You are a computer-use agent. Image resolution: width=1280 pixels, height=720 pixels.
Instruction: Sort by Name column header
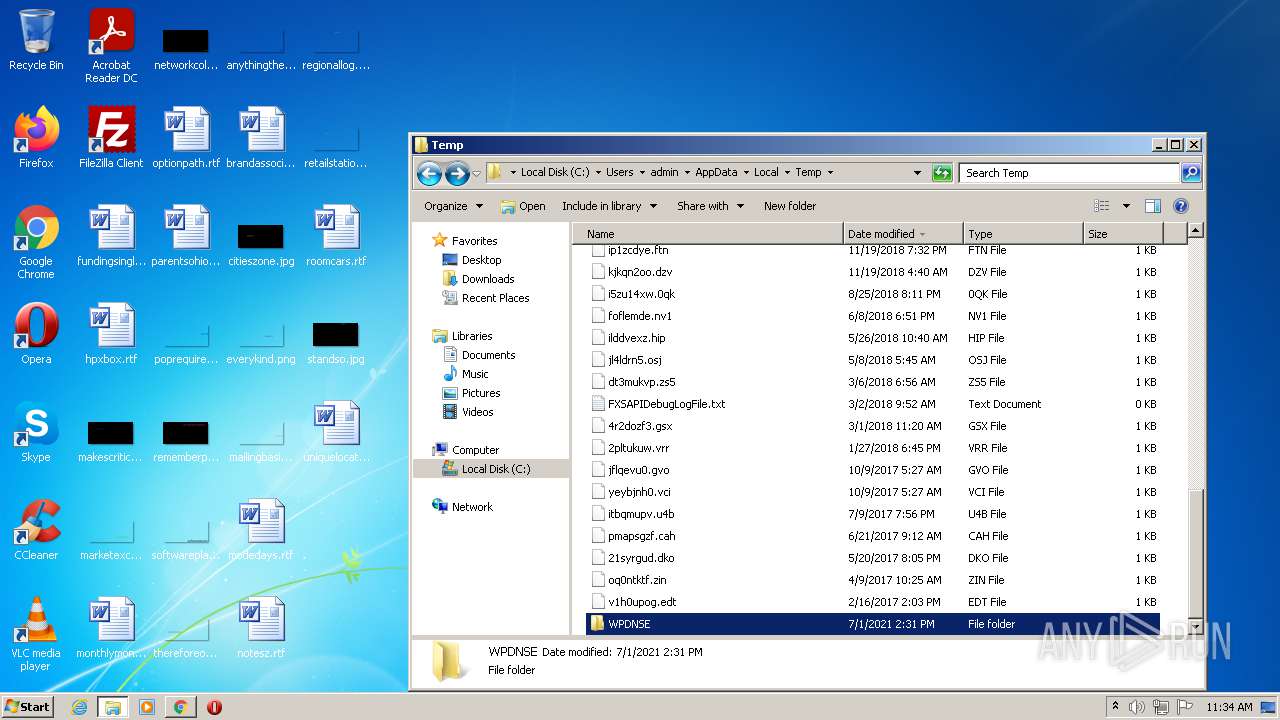pyautogui.click(x=708, y=234)
